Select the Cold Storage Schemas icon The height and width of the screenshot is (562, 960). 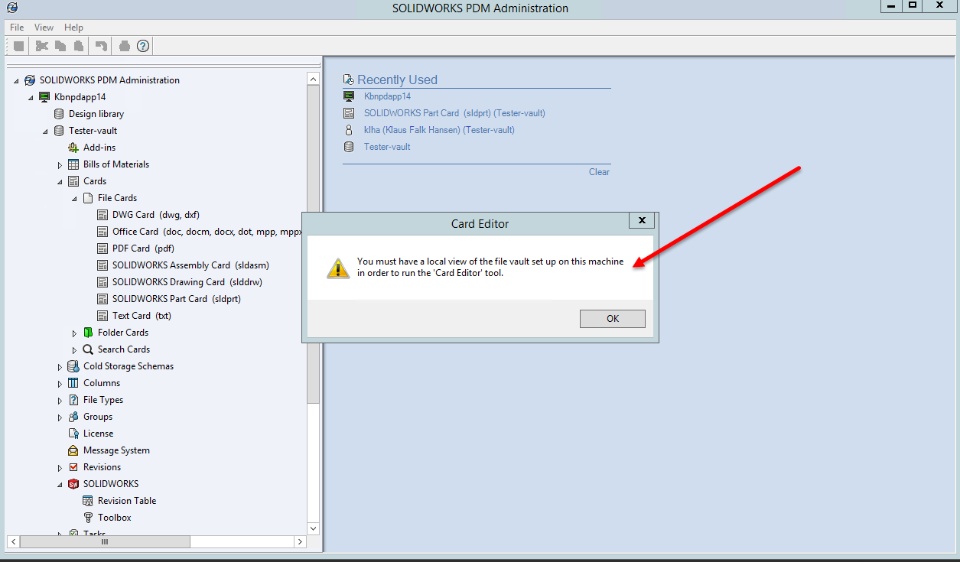pyautogui.click(x=73, y=366)
